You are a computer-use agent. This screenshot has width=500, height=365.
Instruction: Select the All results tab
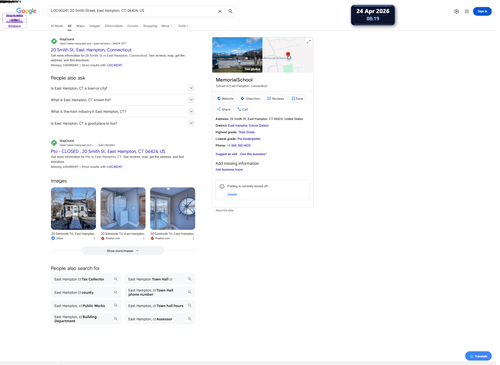(x=69, y=26)
